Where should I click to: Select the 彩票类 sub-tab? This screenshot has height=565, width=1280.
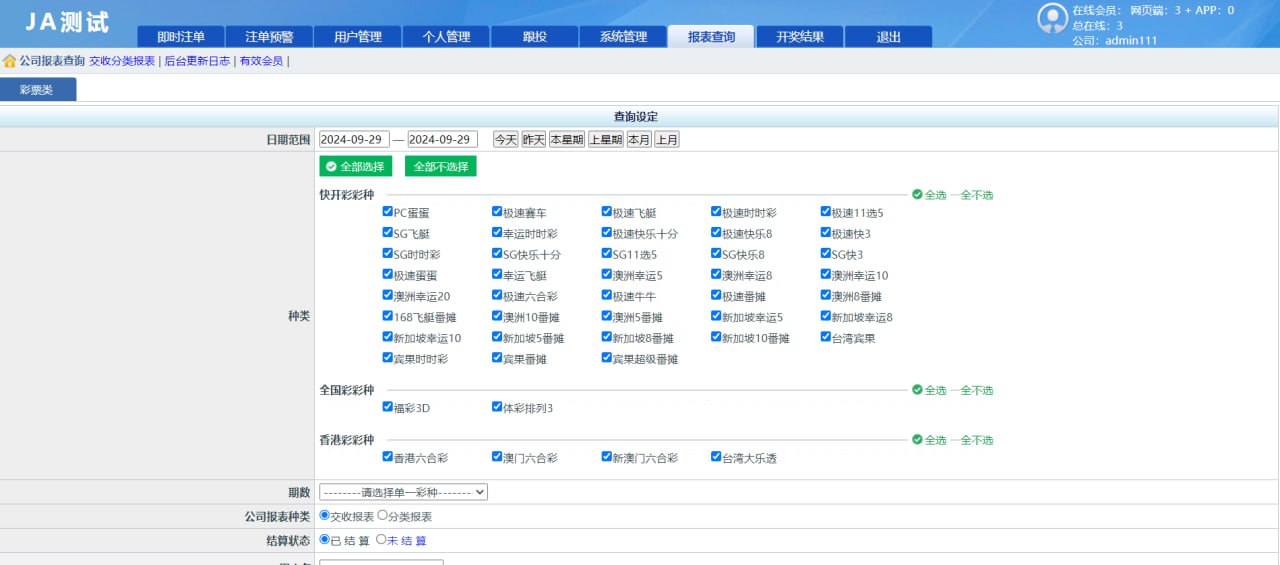36,90
